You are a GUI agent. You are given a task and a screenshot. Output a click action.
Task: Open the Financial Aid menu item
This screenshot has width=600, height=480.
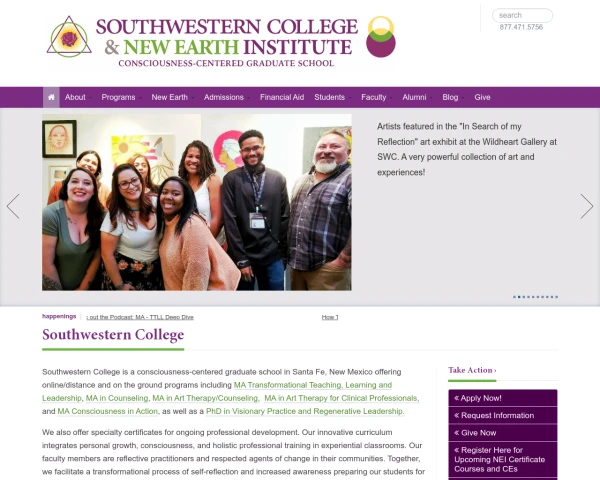click(x=282, y=97)
